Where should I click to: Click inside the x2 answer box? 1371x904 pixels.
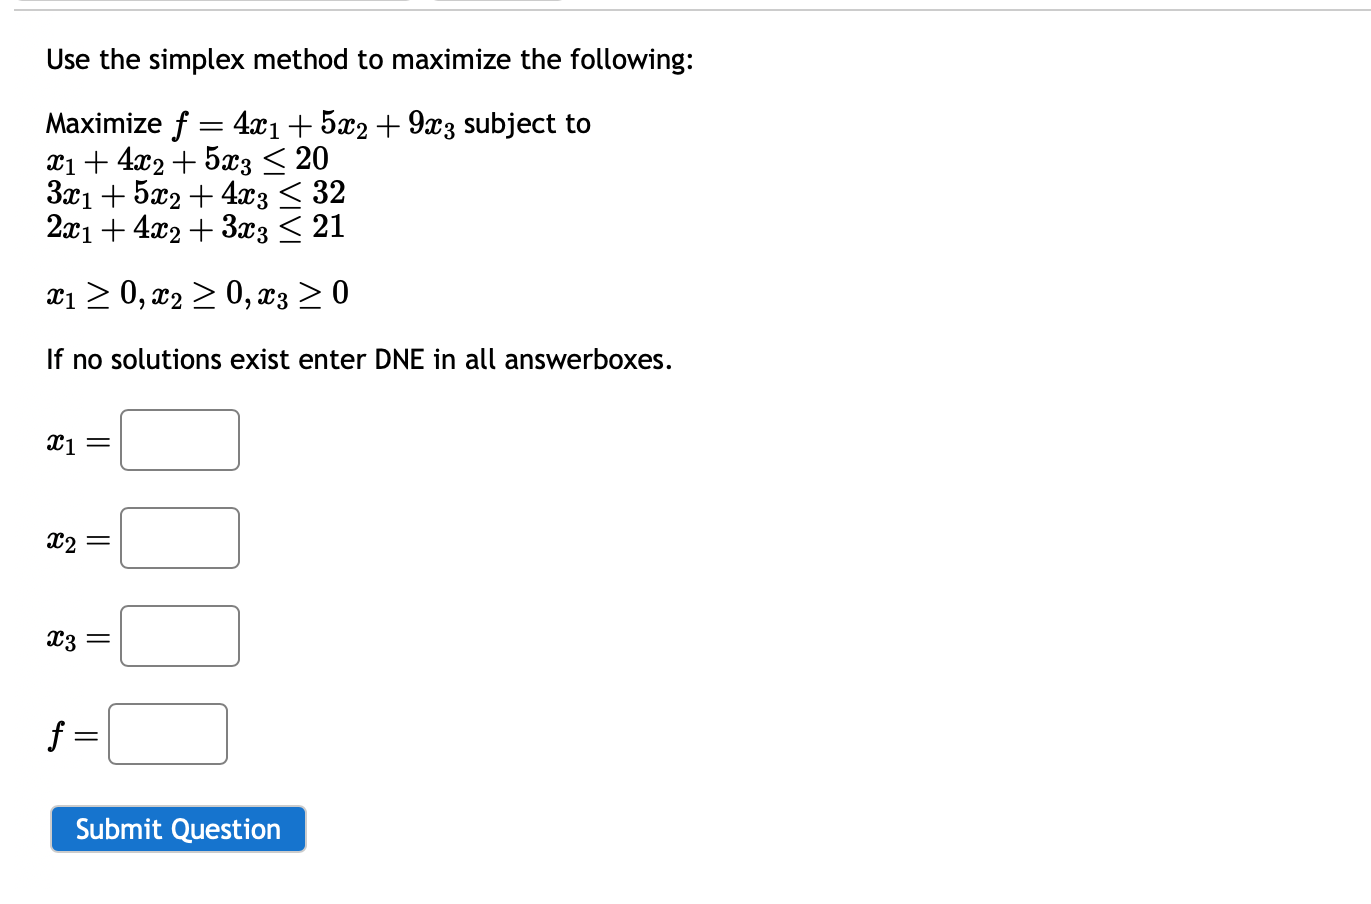178,538
